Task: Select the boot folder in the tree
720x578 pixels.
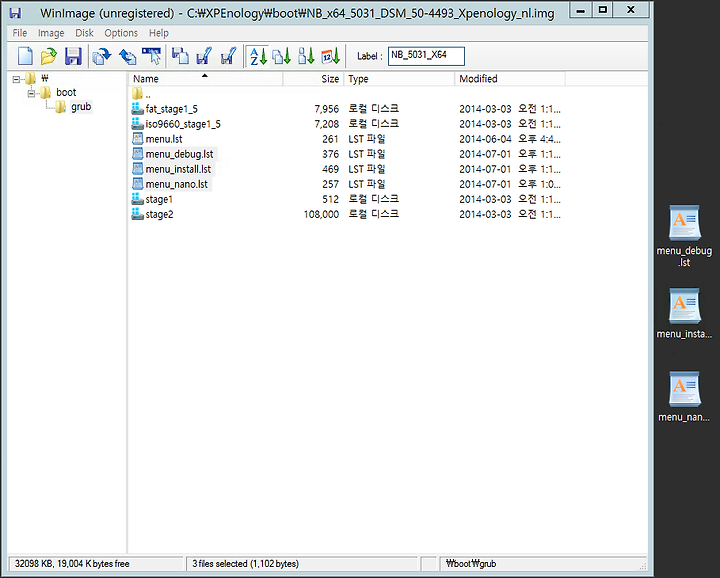Action: coord(66,92)
